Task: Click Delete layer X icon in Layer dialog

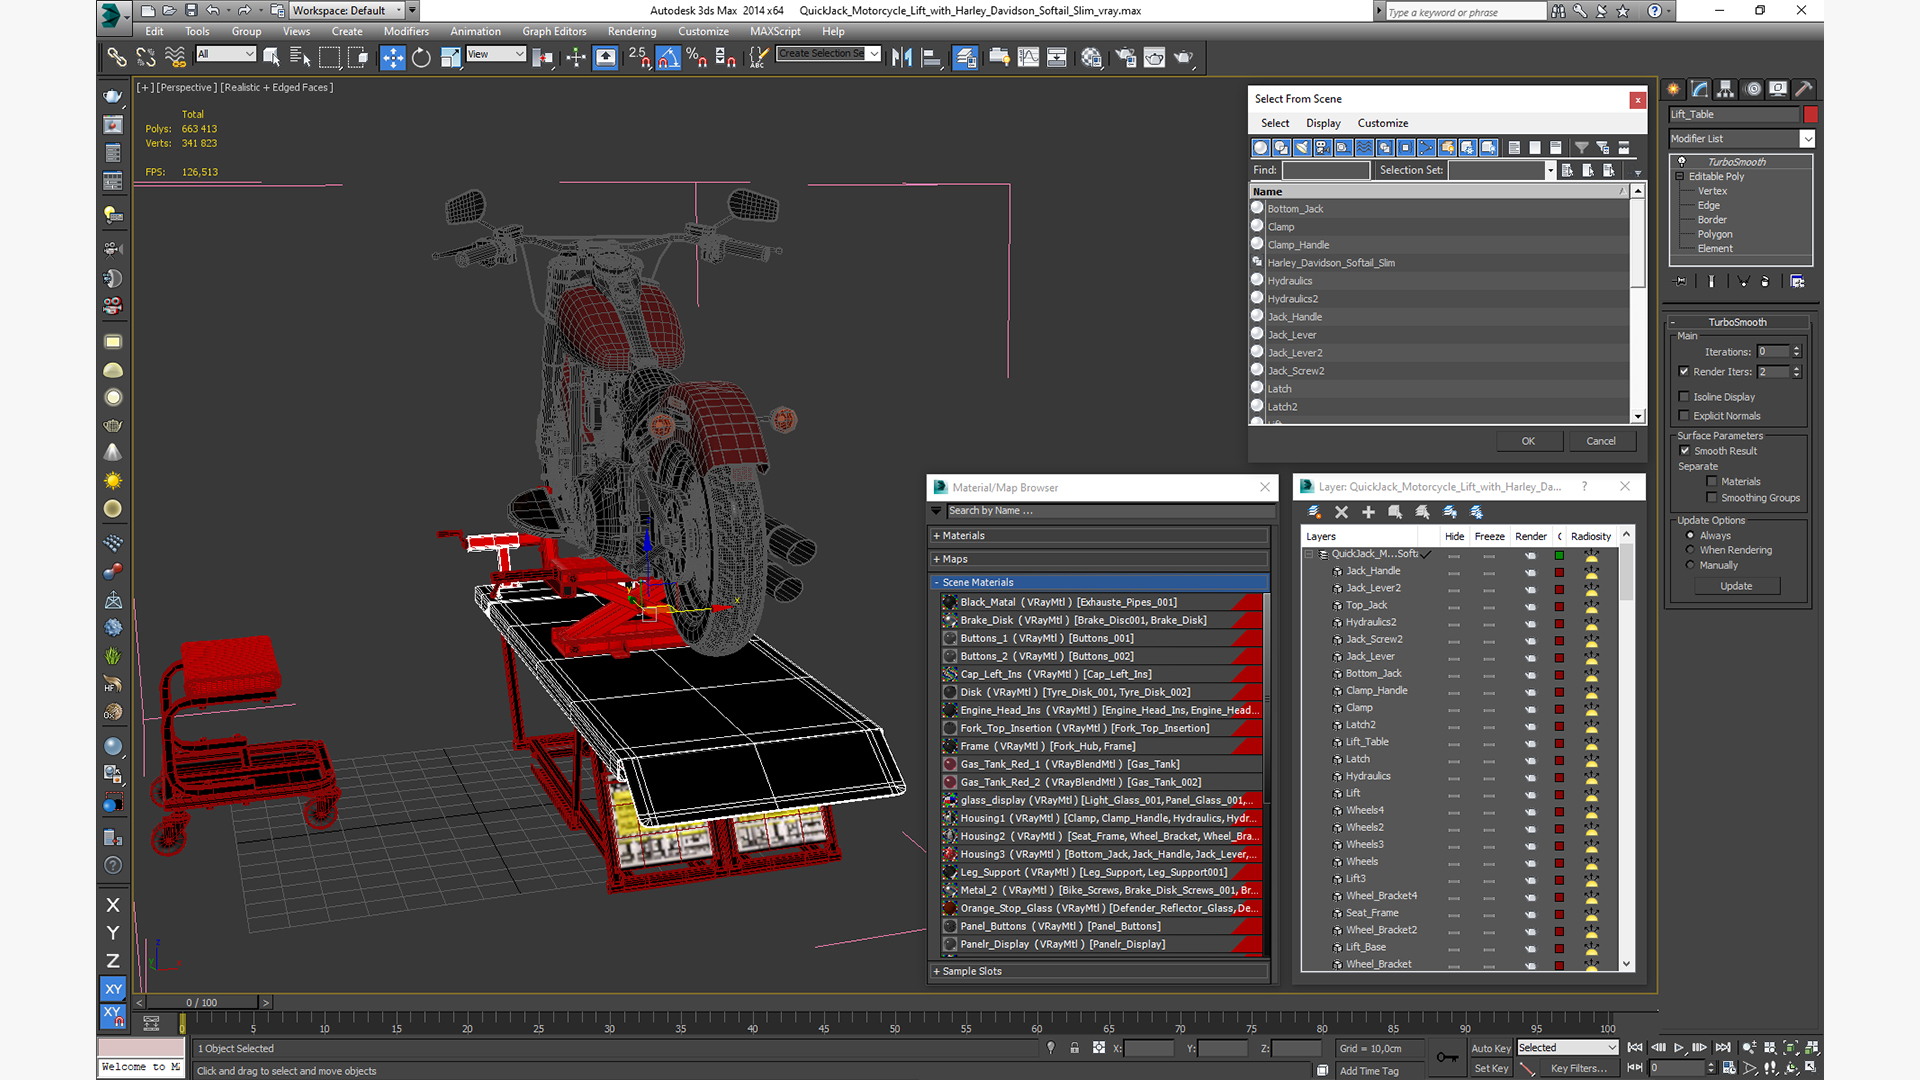Action: (x=1341, y=512)
